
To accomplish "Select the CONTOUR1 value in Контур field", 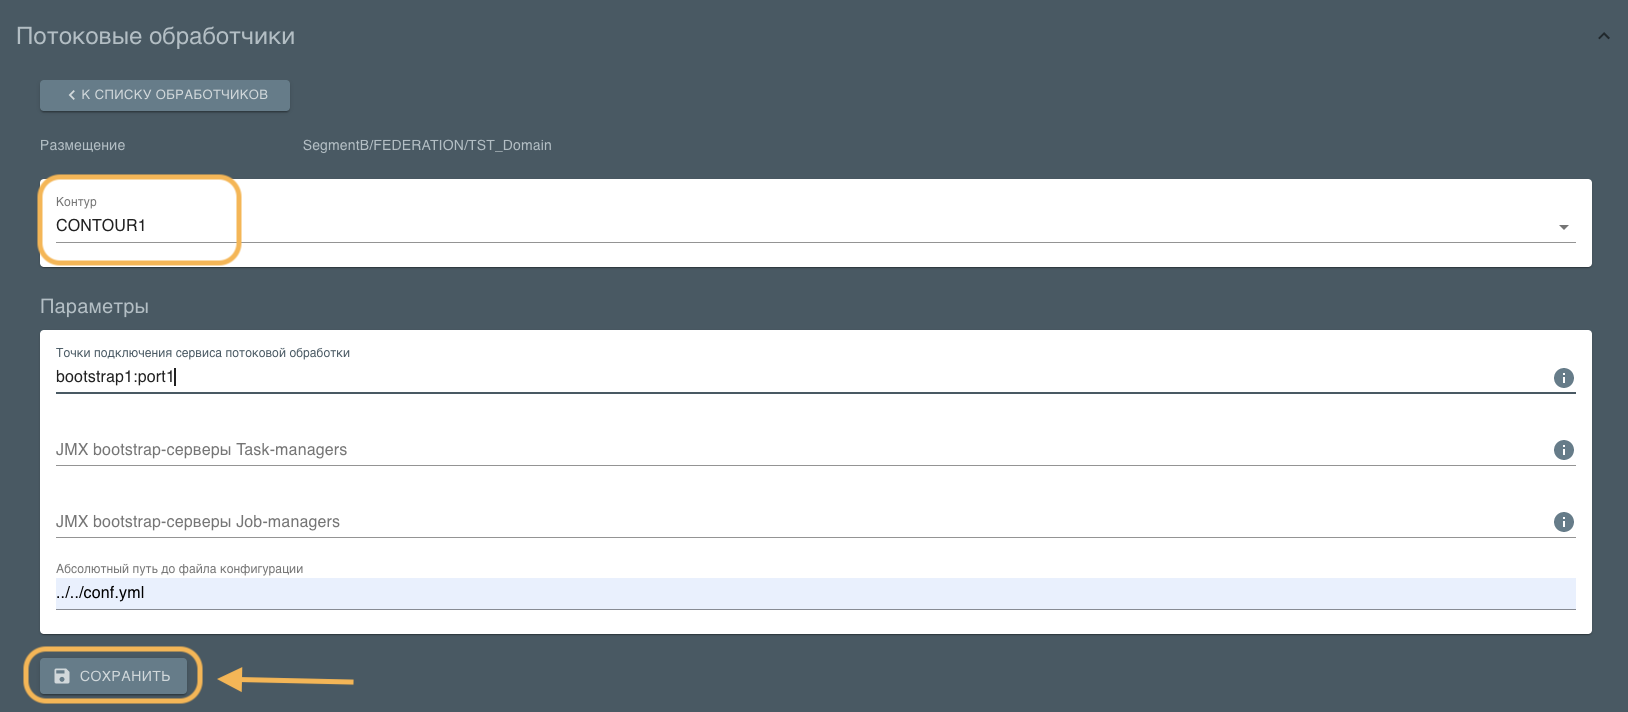I will (101, 226).
